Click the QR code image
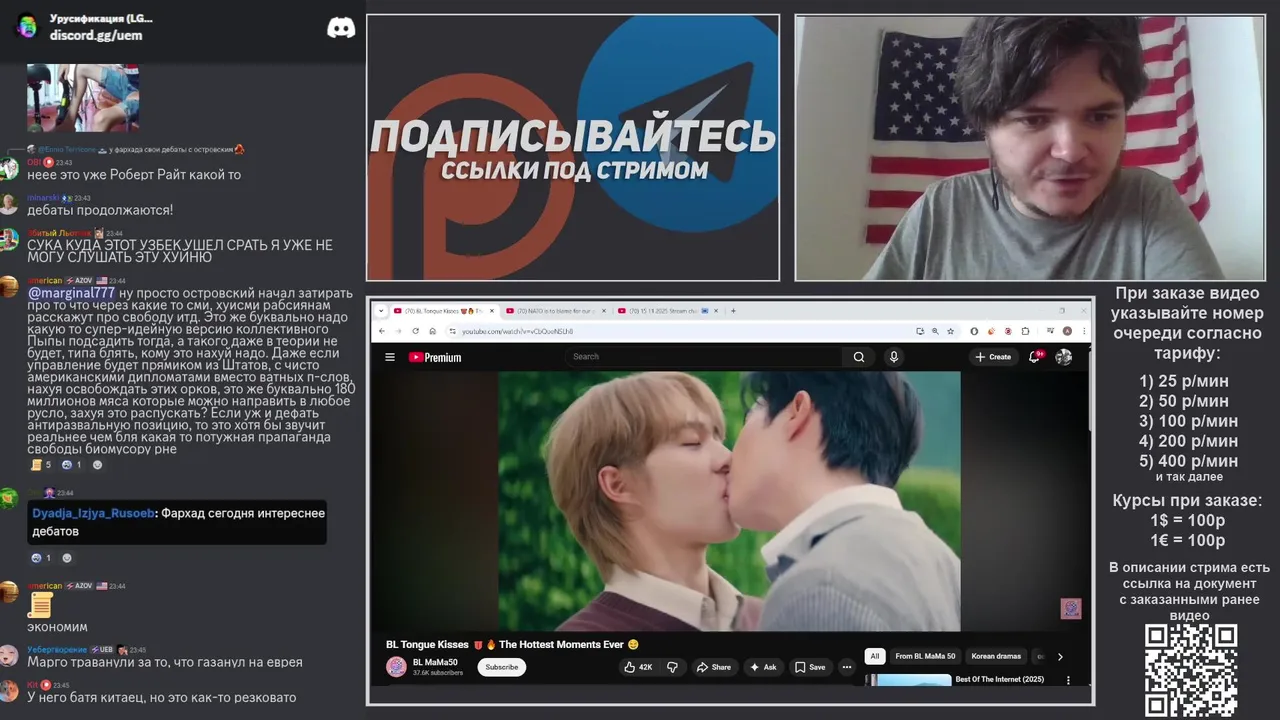The width and height of the screenshot is (1280, 720). click(1191, 669)
